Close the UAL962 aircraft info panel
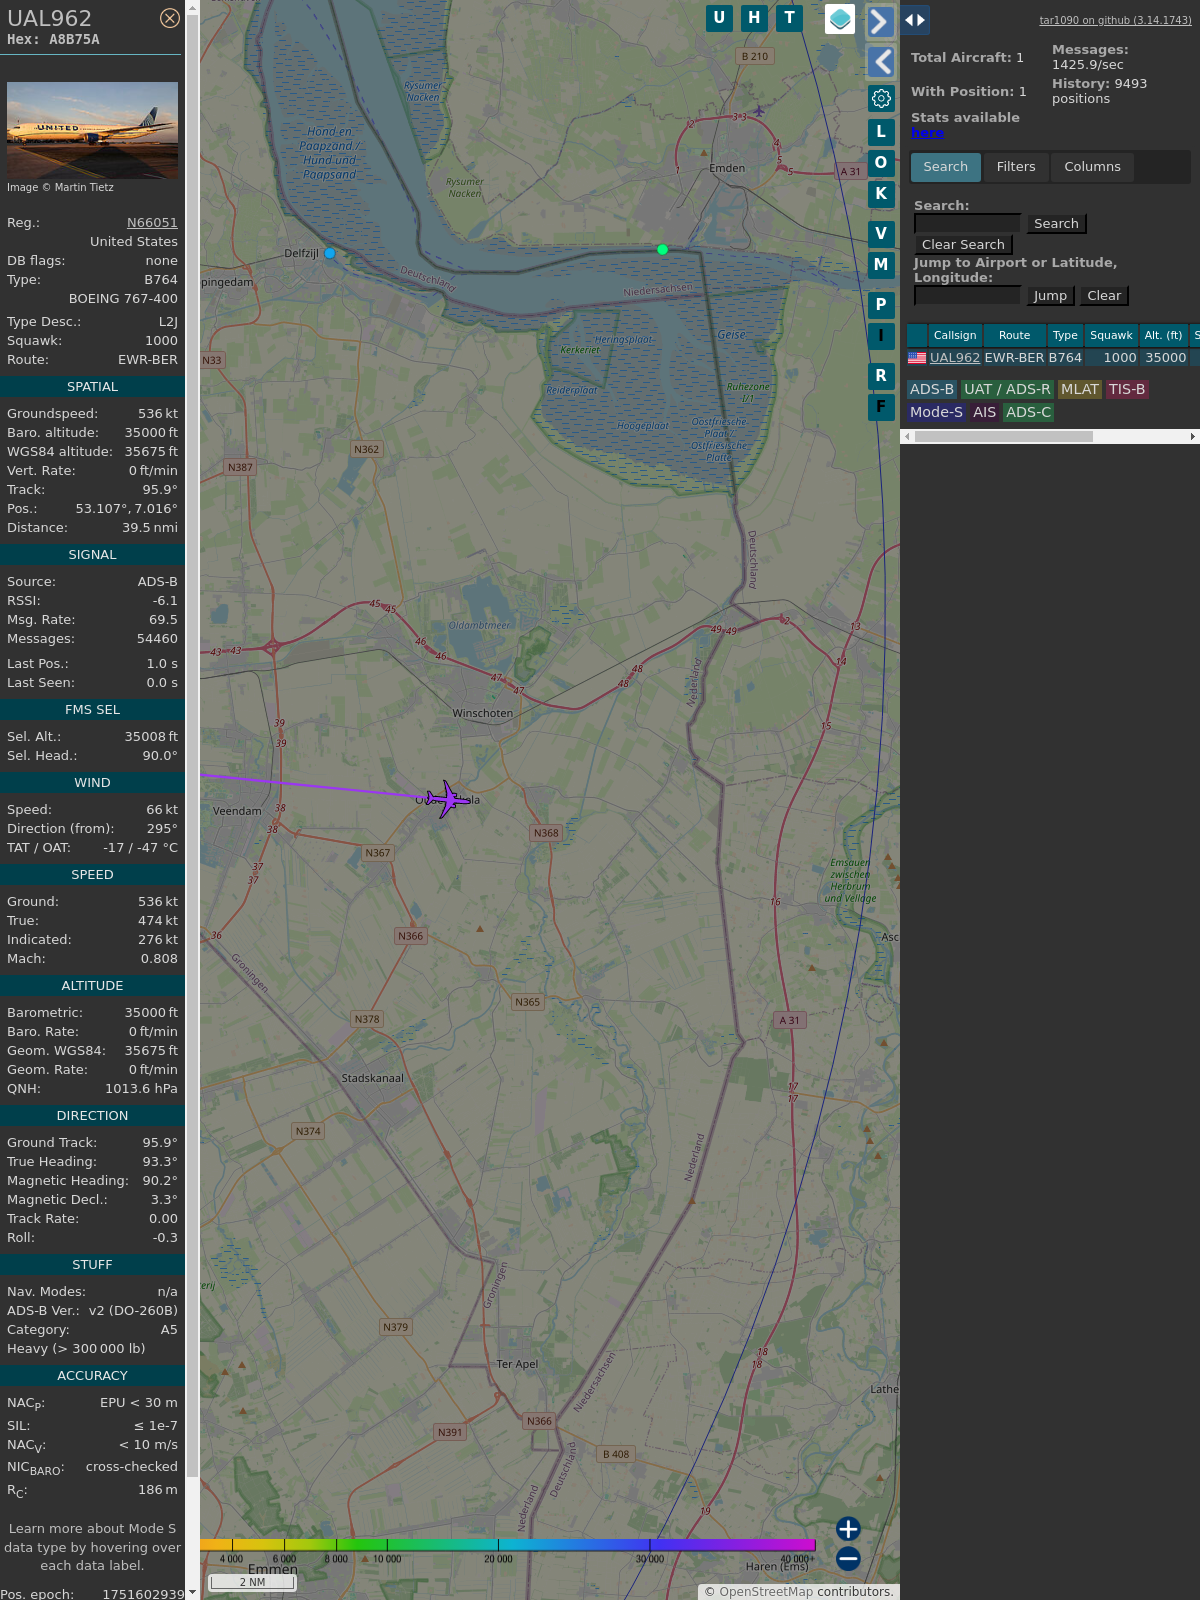This screenshot has height=1600, width=1200. pyautogui.click(x=170, y=18)
